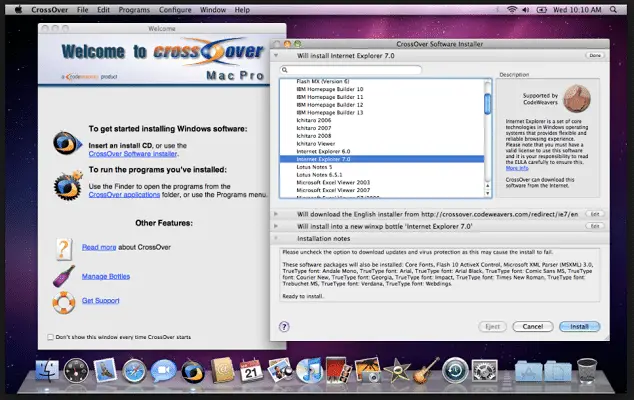Click the software list scroll down arrow
Viewport: 634px width, 400px height.
coord(488,193)
